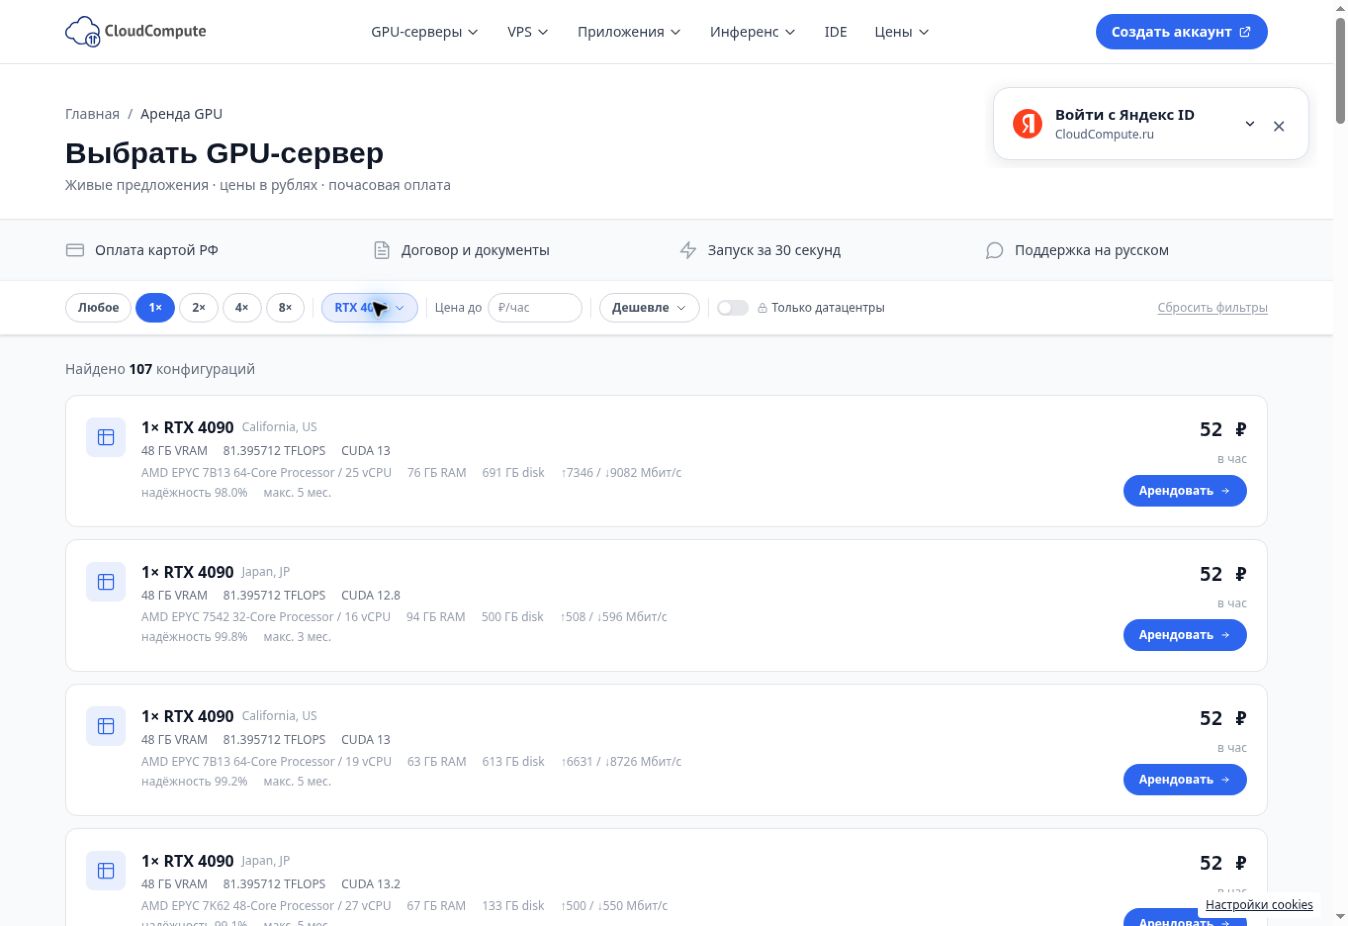Viewport: 1348px width, 926px height.
Task: Pick the 4× GPU count filter
Action: click(x=242, y=308)
